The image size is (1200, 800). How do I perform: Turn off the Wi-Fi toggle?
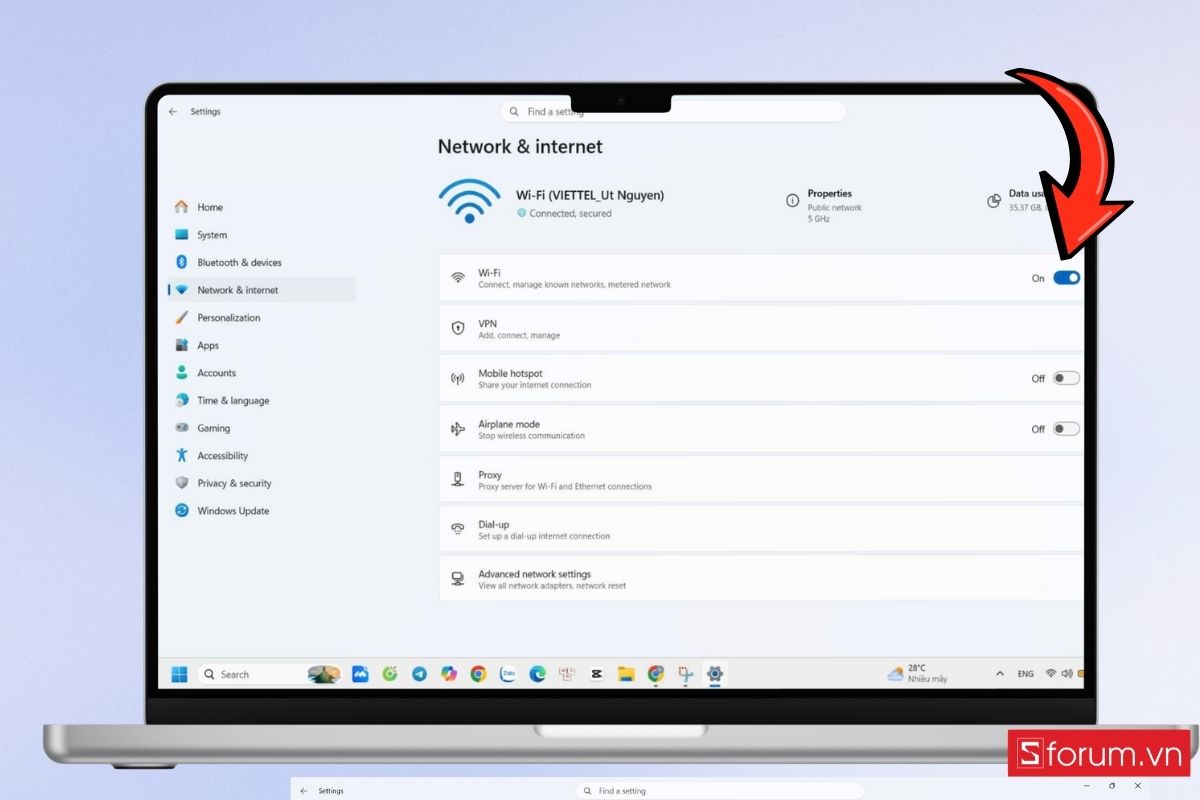click(1066, 278)
